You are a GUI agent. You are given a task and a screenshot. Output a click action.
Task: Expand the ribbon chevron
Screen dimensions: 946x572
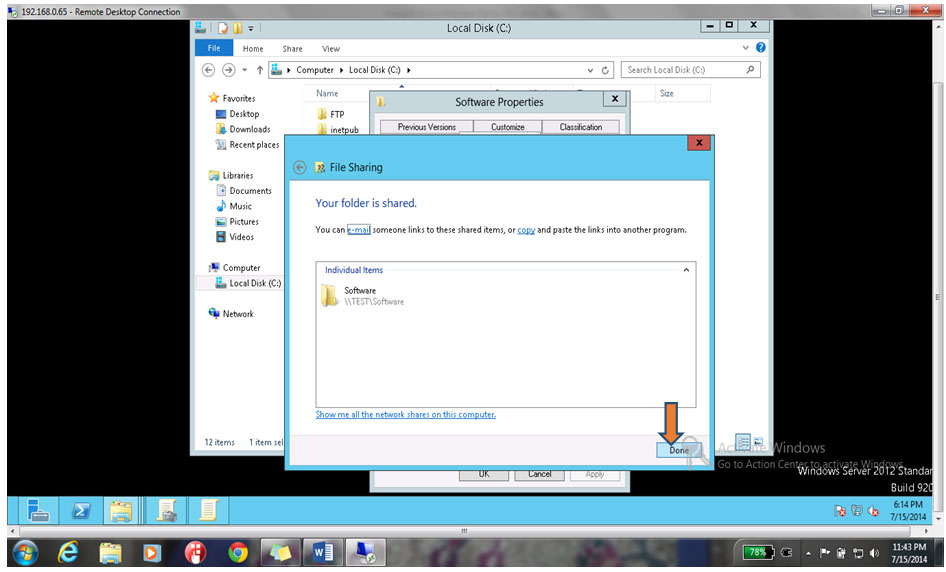746,48
